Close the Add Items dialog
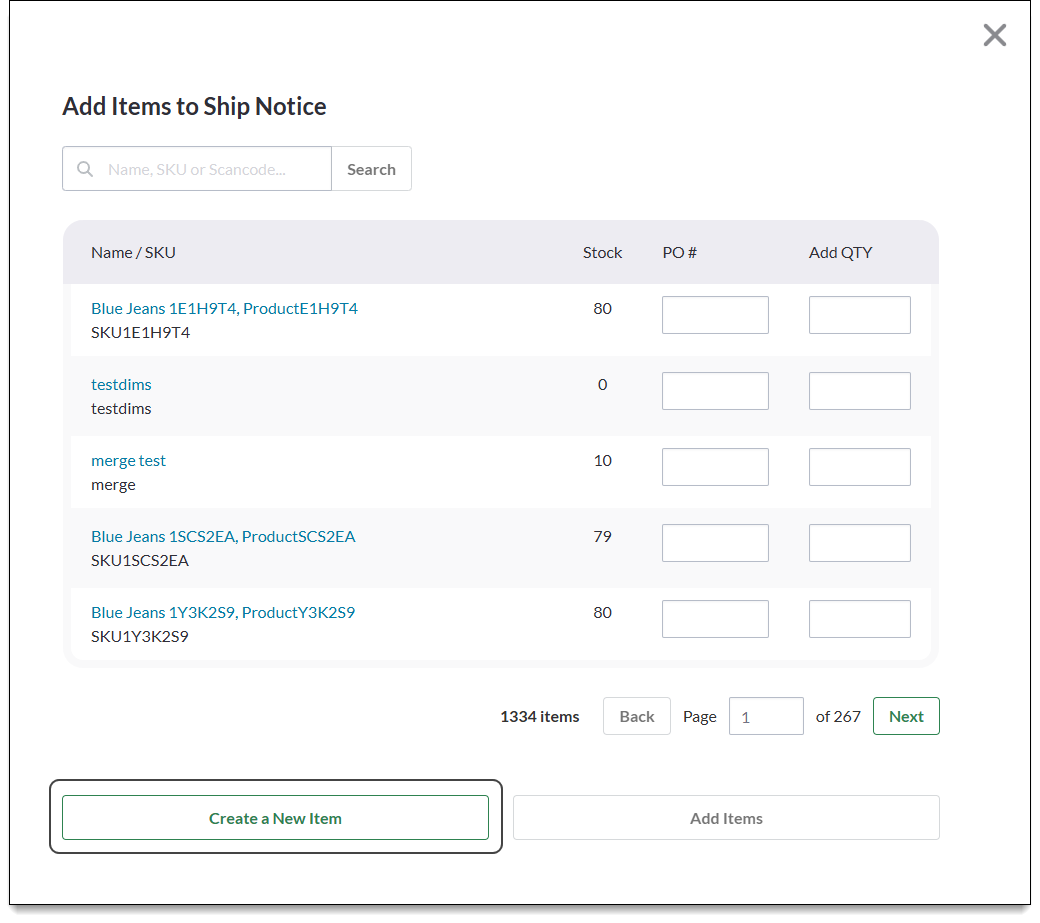 tap(994, 36)
